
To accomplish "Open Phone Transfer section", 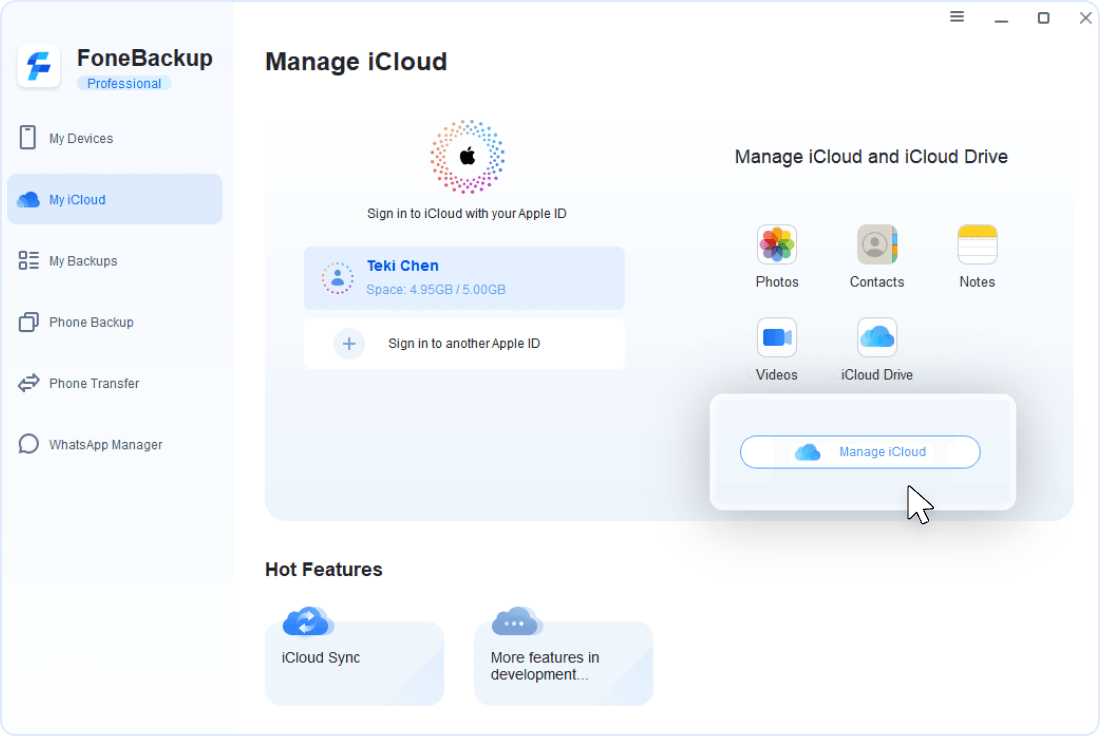I will coord(93,383).
